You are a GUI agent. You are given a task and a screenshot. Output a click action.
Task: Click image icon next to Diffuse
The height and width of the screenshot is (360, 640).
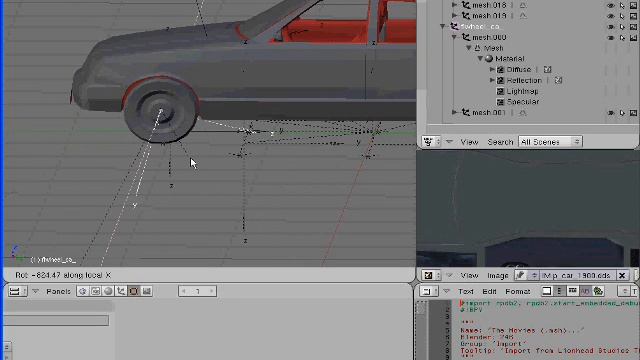(x=547, y=70)
